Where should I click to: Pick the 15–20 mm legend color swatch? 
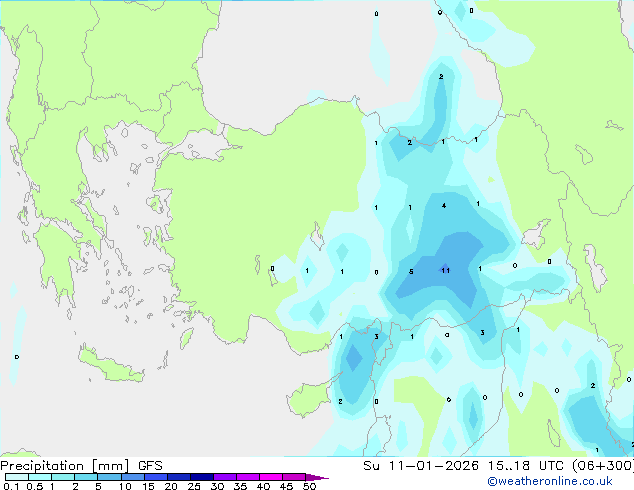pos(156,477)
